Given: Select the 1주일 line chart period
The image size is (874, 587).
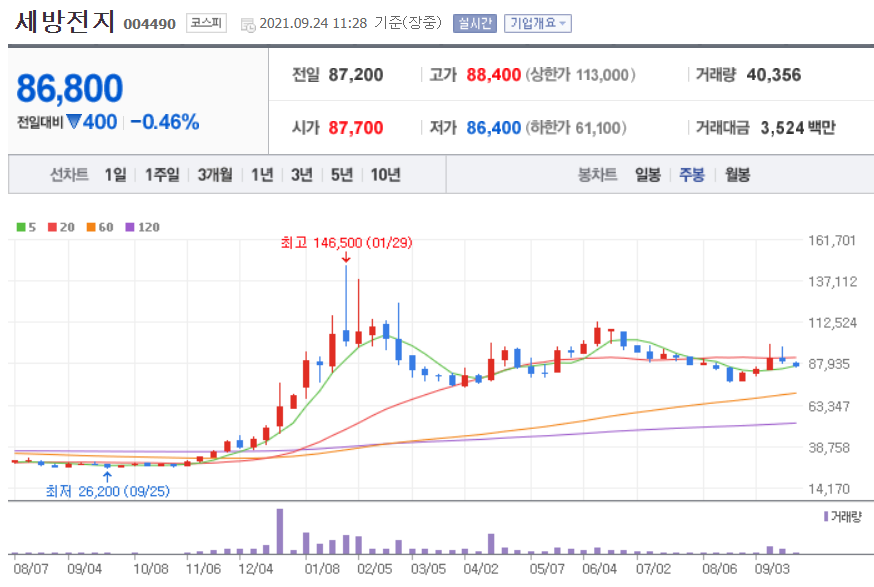Looking at the screenshot, I should tap(162, 175).
